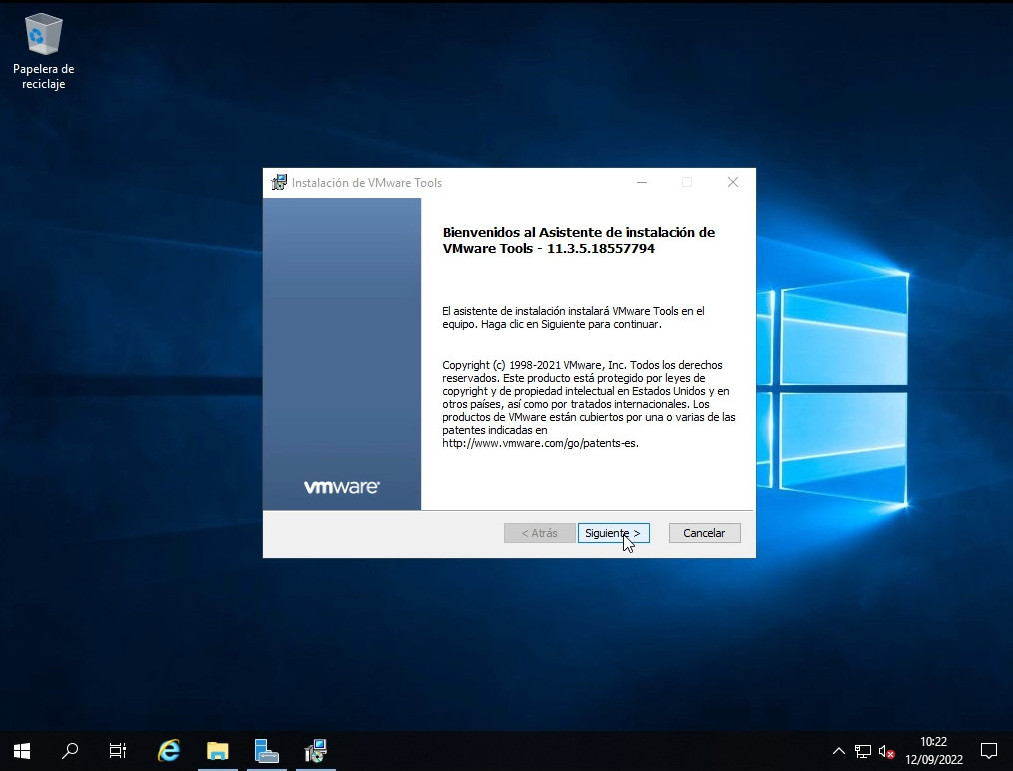The image size is (1013, 771).
Task: Click the installer icon in the title bar
Action: [279, 183]
